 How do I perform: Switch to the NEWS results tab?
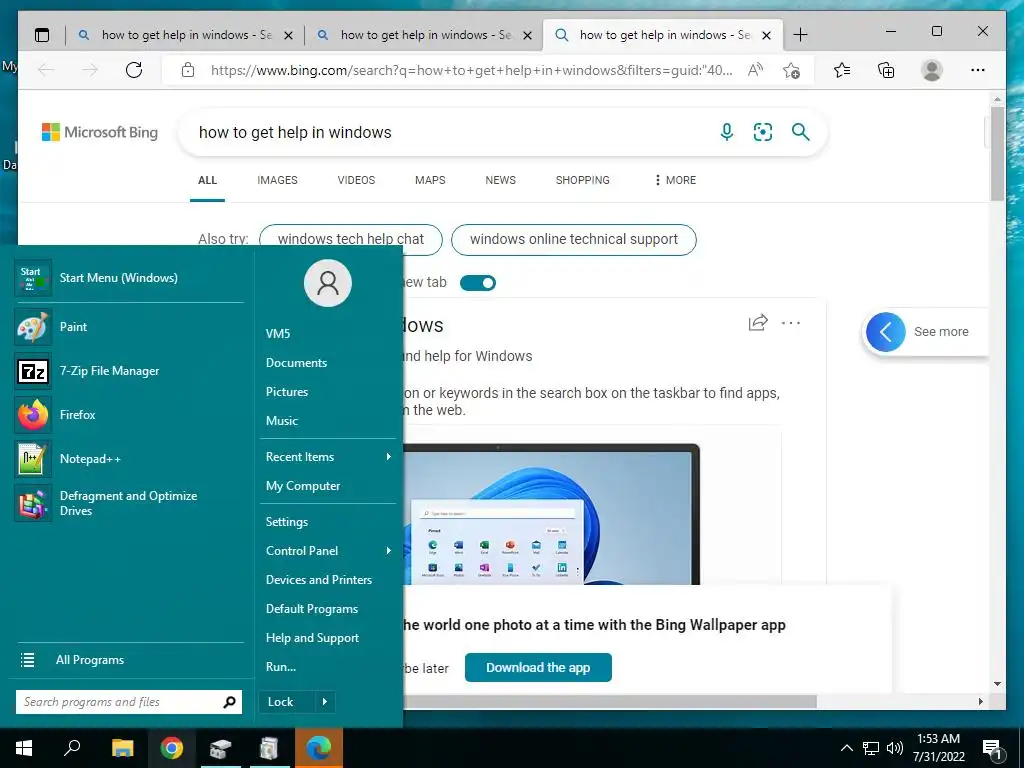pyautogui.click(x=500, y=180)
